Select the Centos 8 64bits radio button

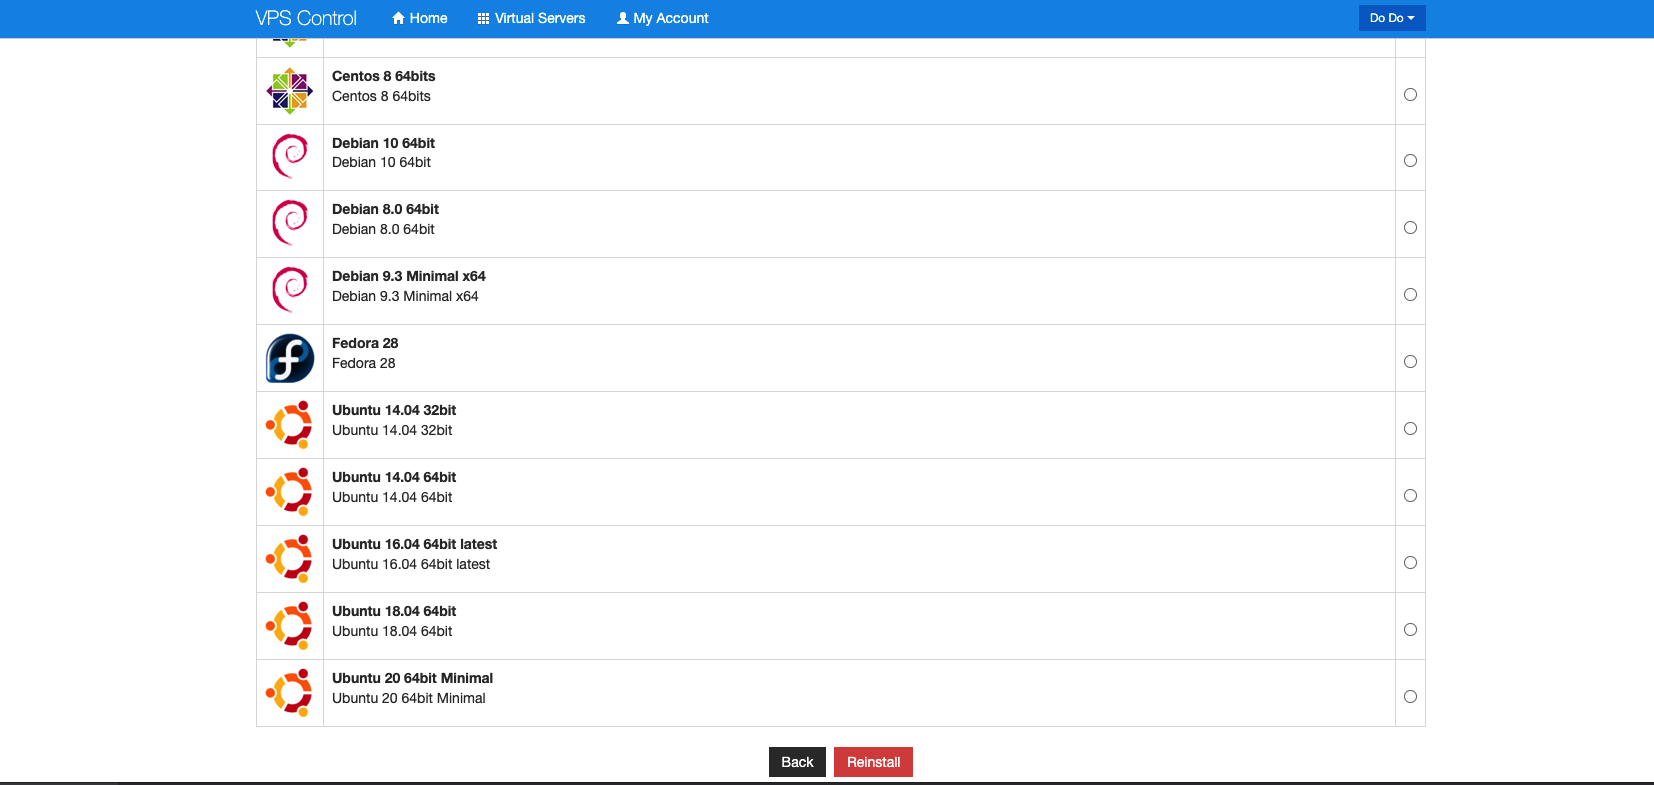1410,94
